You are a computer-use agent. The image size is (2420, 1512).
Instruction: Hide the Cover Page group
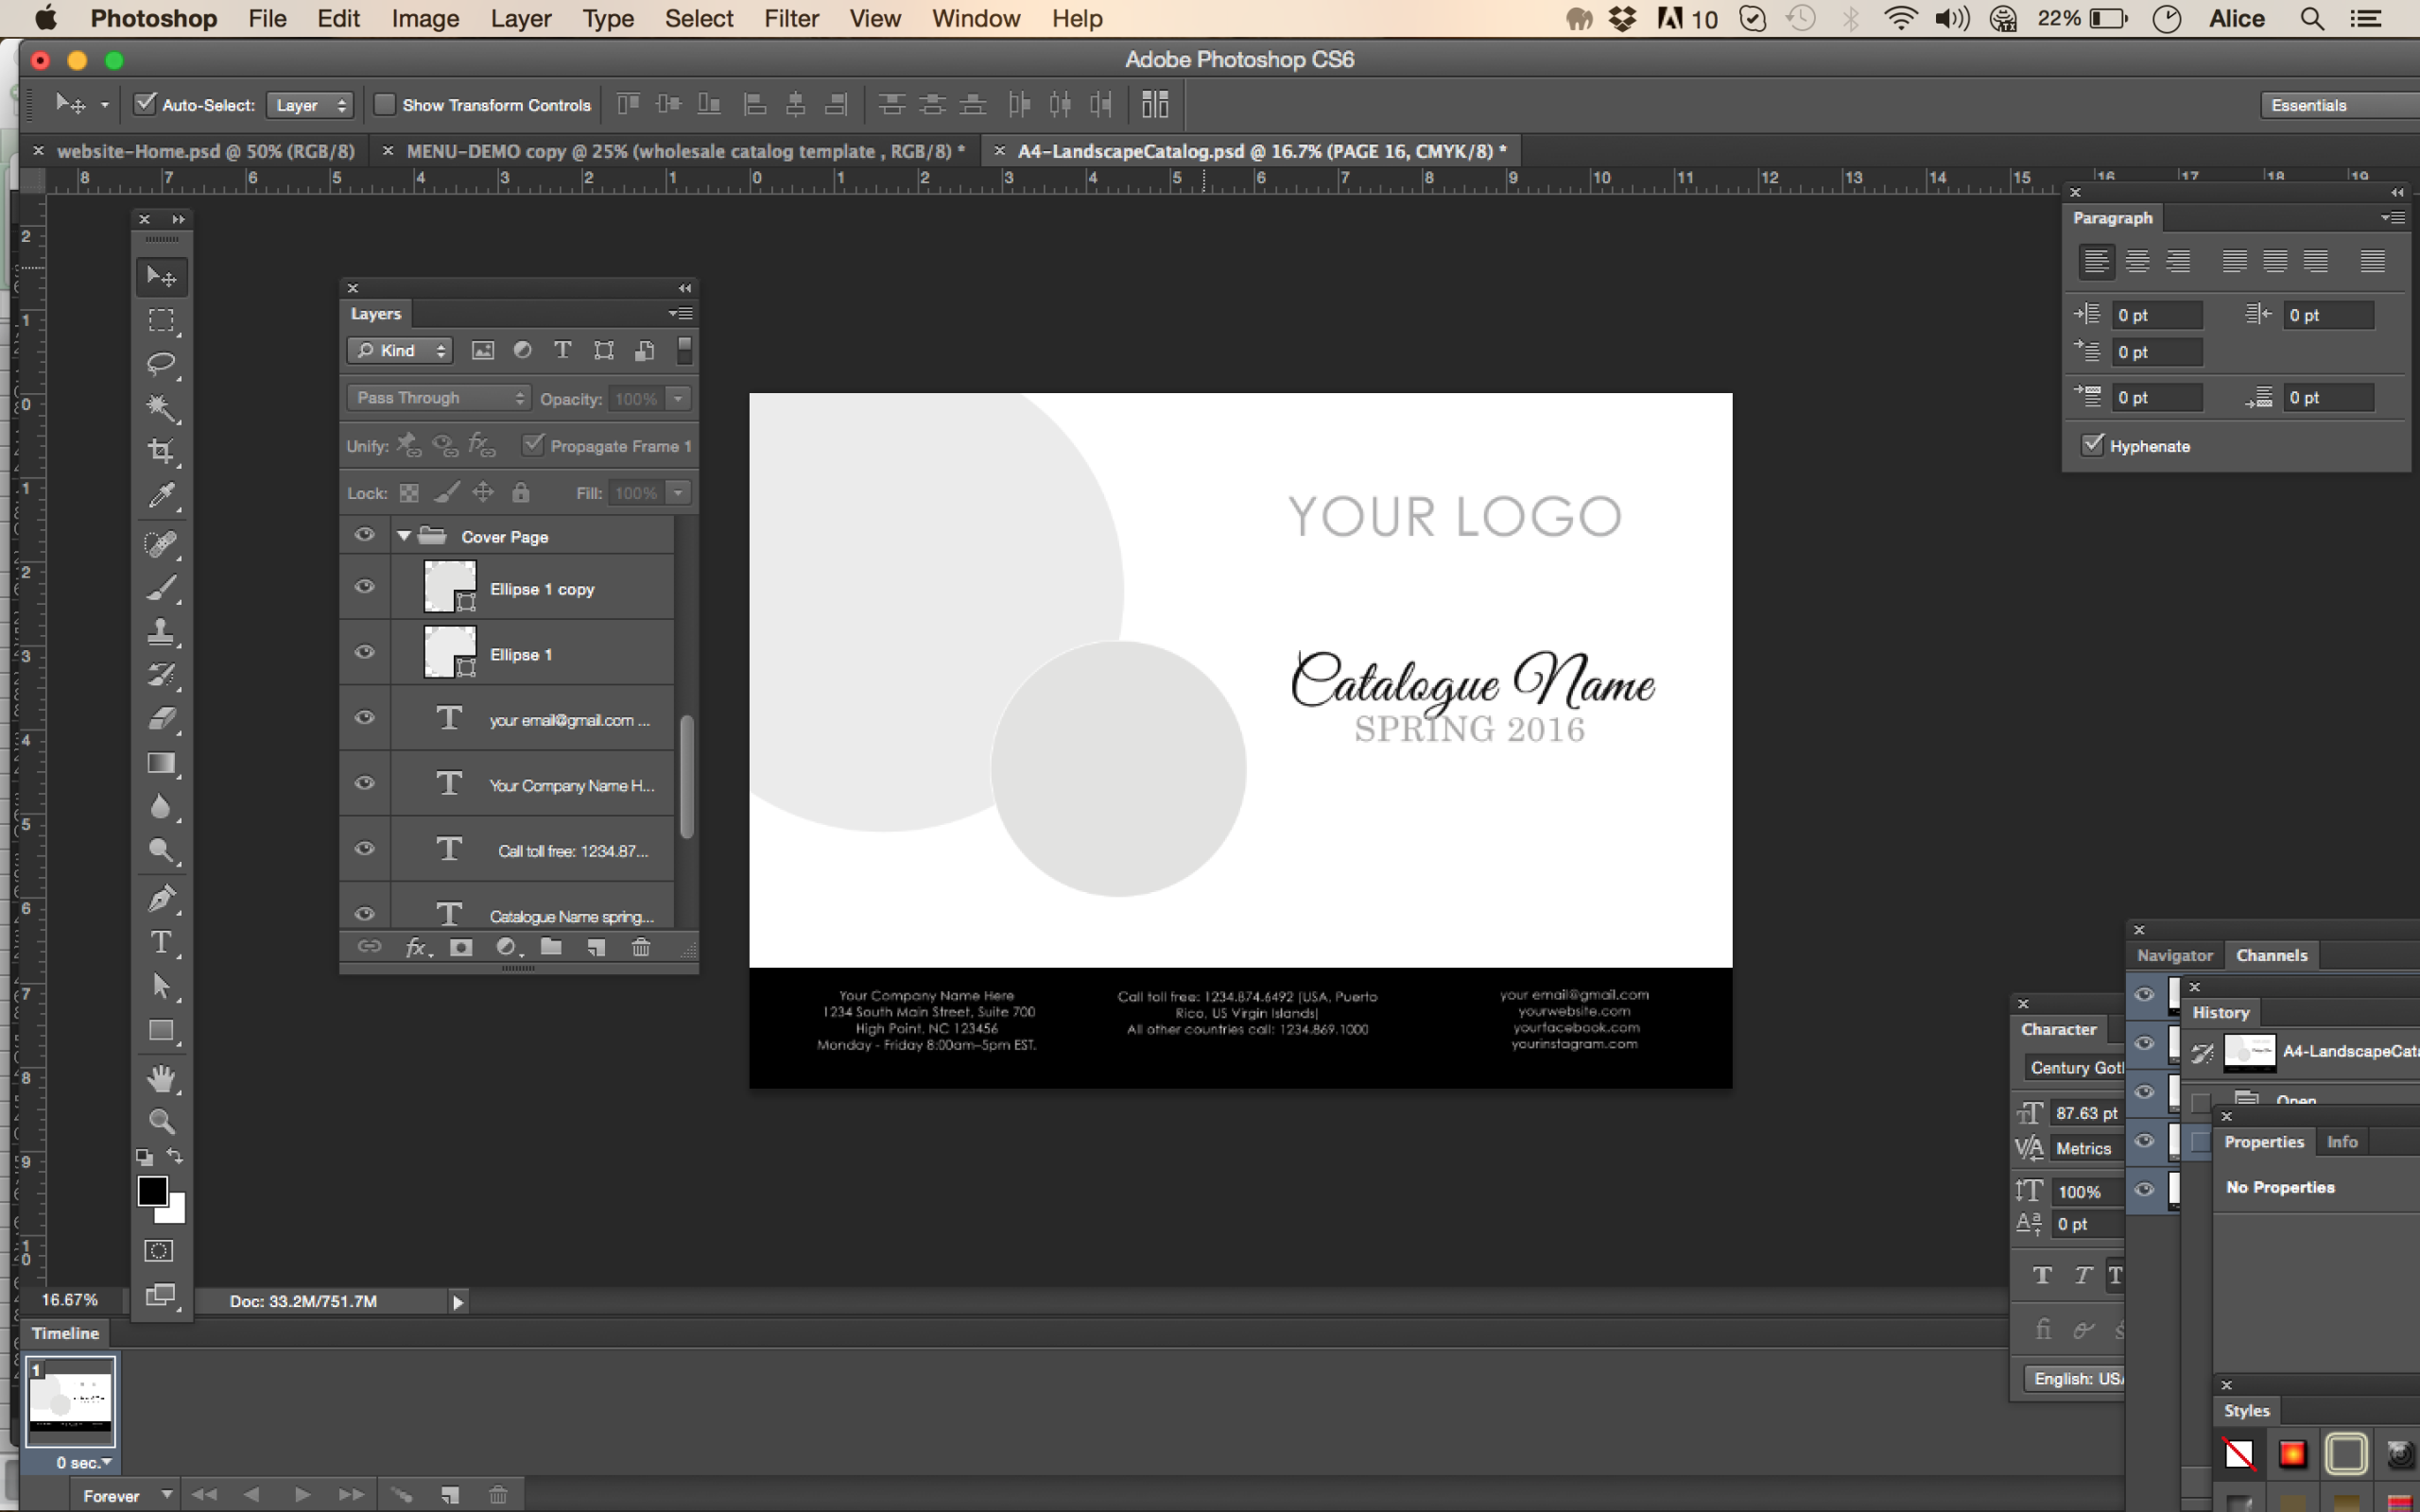365,536
